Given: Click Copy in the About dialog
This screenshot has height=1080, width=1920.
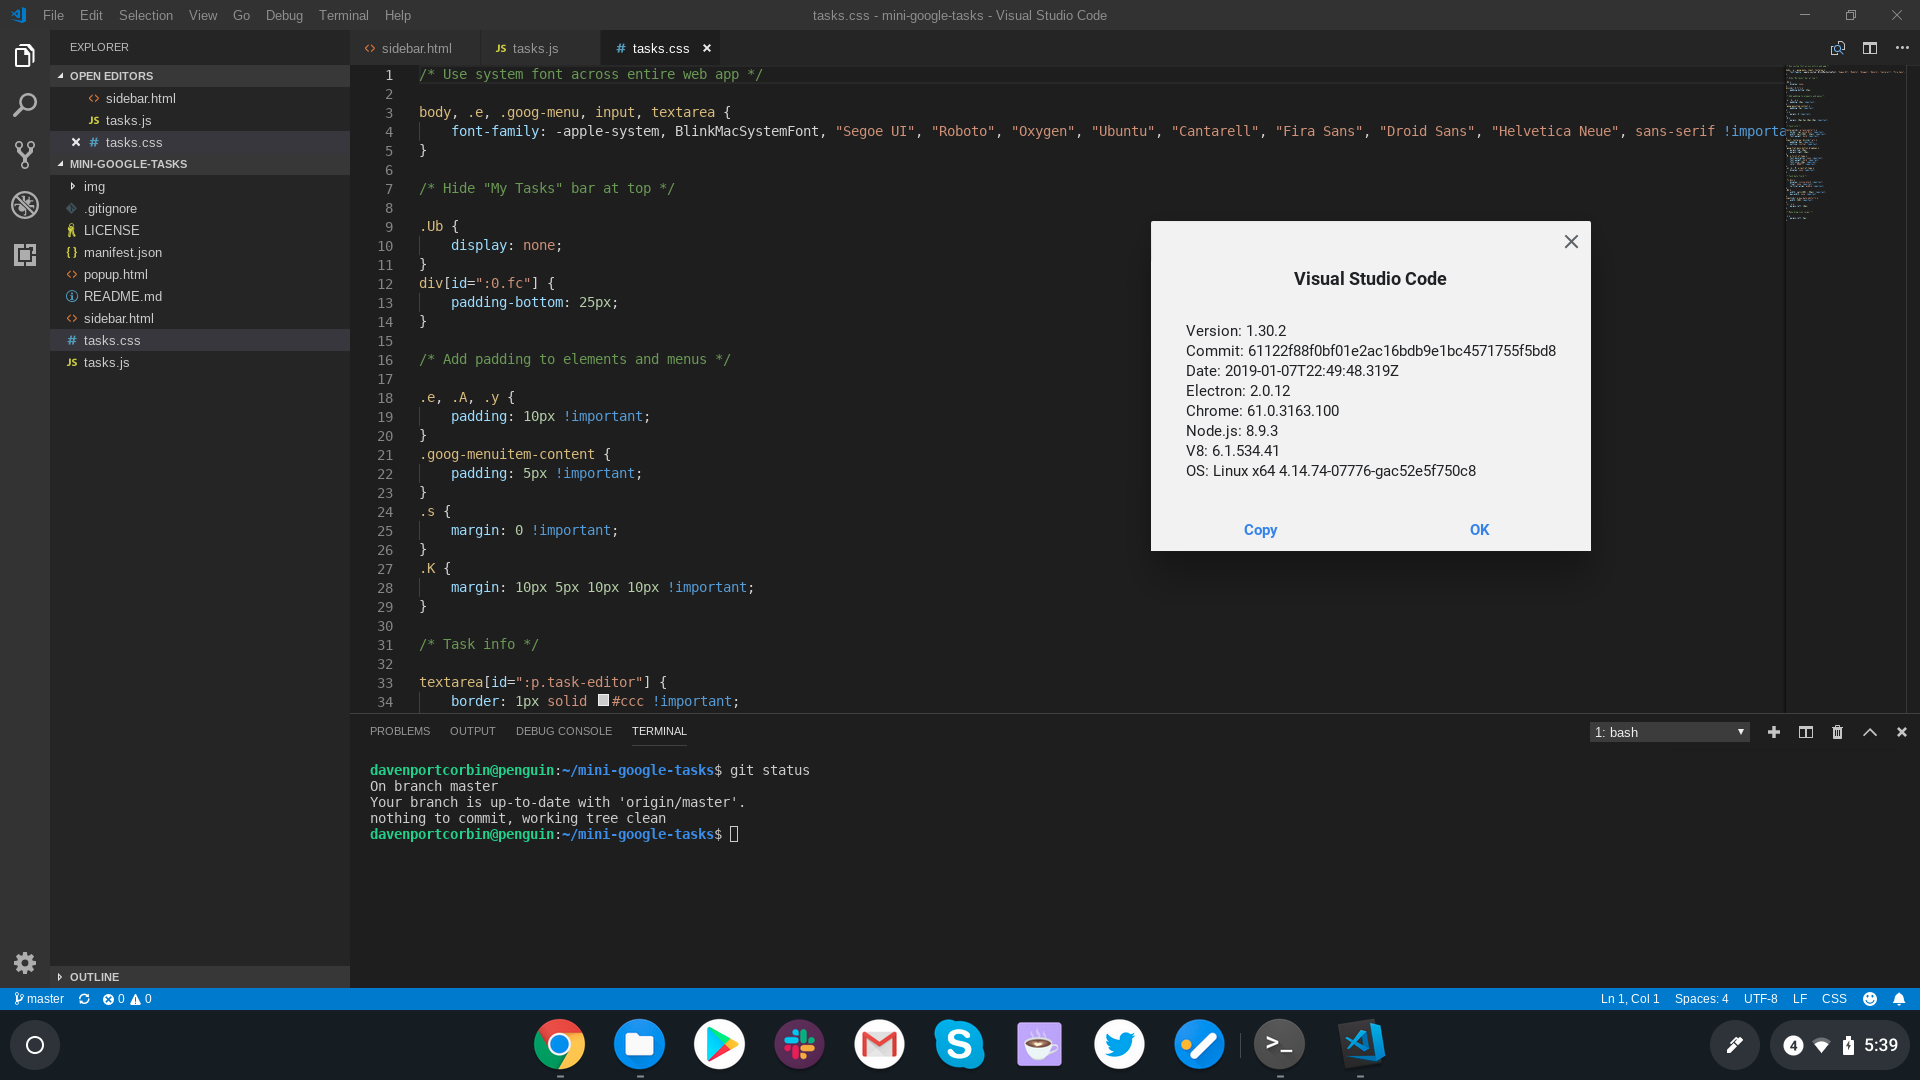Looking at the screenshot, I should click(x=1260, y=530).
